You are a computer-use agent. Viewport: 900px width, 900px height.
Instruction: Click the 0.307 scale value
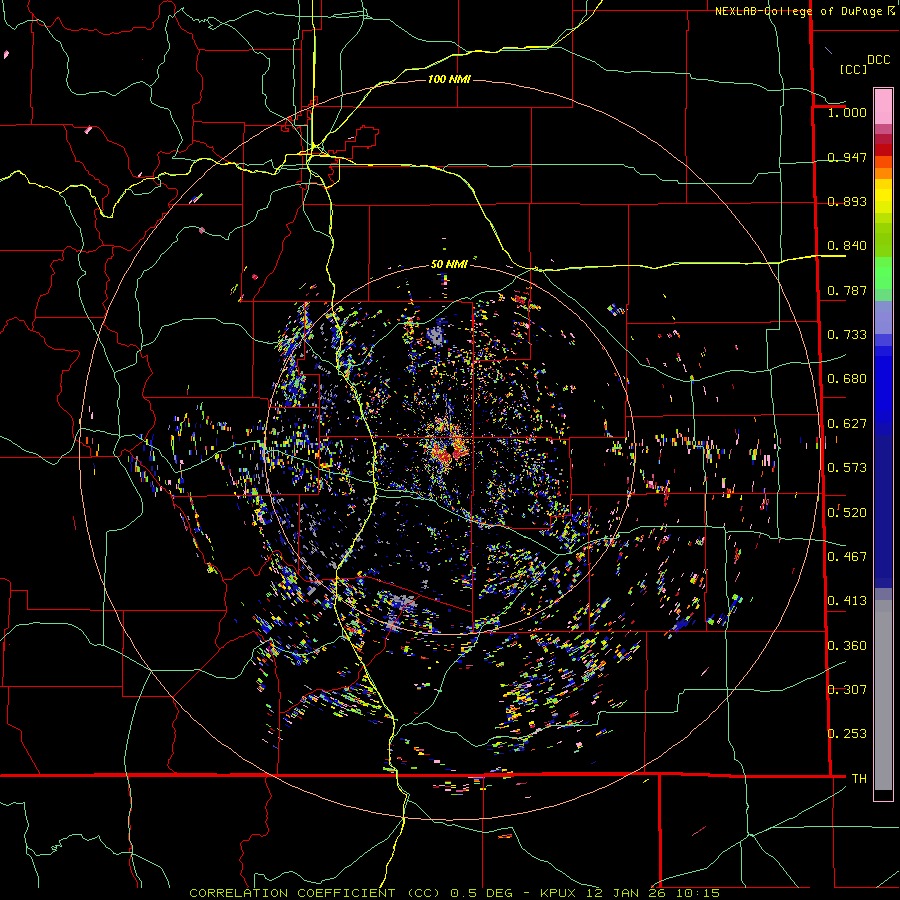pos(847,689)
